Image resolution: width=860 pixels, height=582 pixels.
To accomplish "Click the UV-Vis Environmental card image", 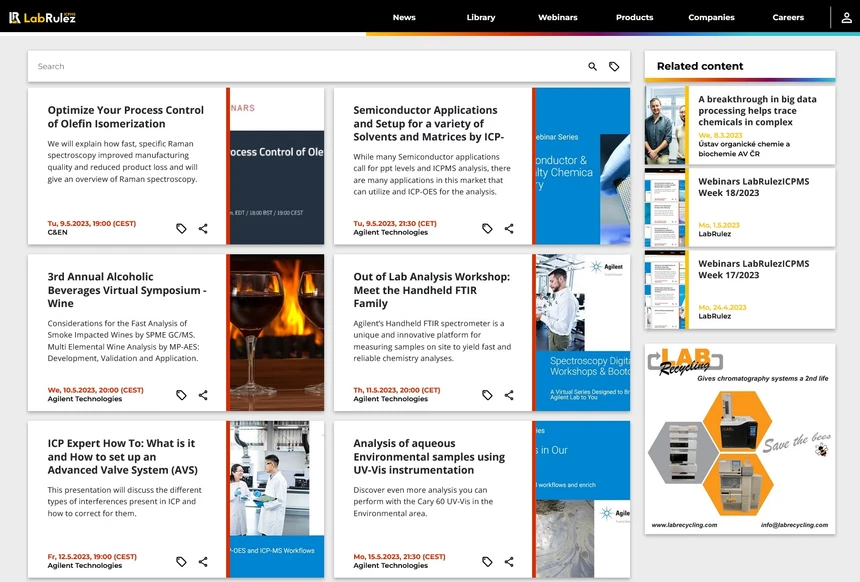I will (582, 499).
